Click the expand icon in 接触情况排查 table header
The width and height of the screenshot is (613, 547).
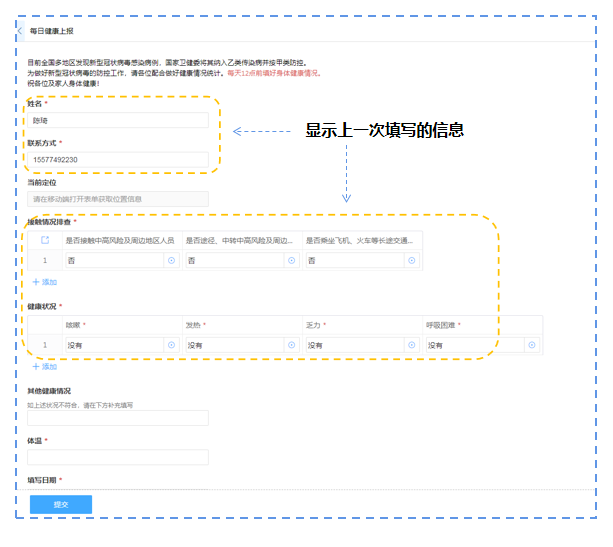coord(44,241)
